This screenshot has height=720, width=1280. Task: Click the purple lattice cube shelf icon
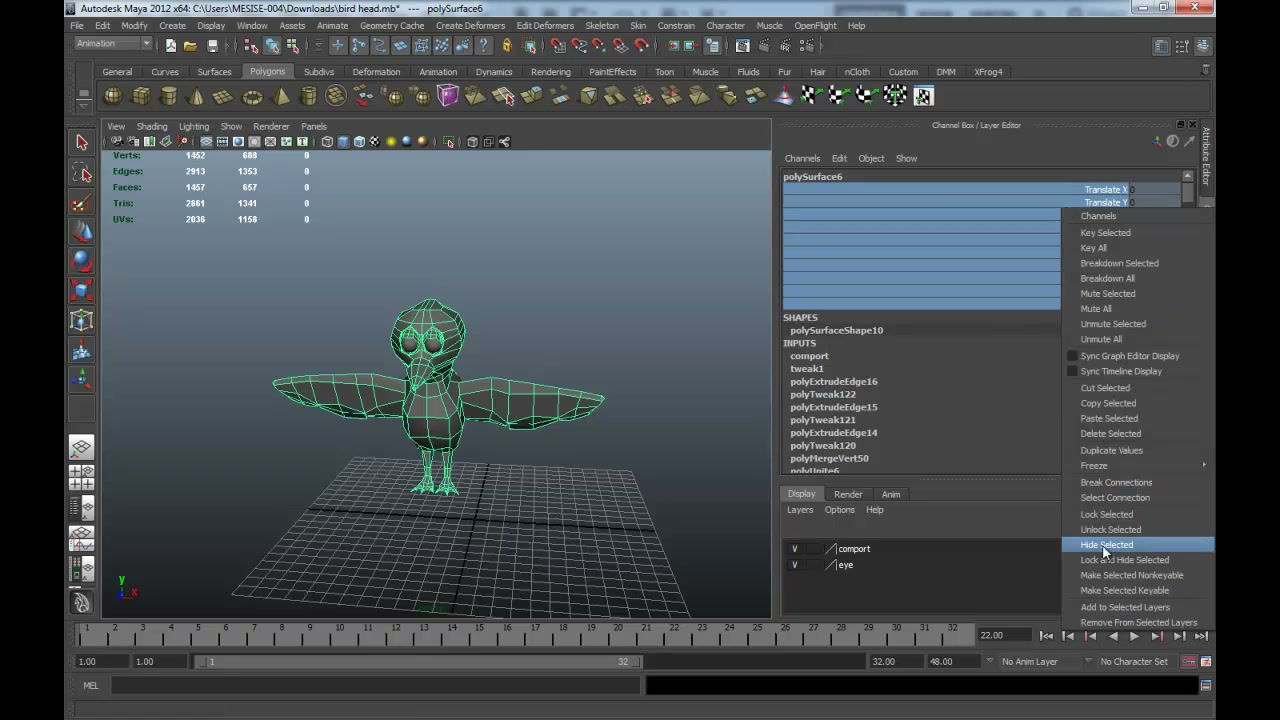[x=447, y=96]
